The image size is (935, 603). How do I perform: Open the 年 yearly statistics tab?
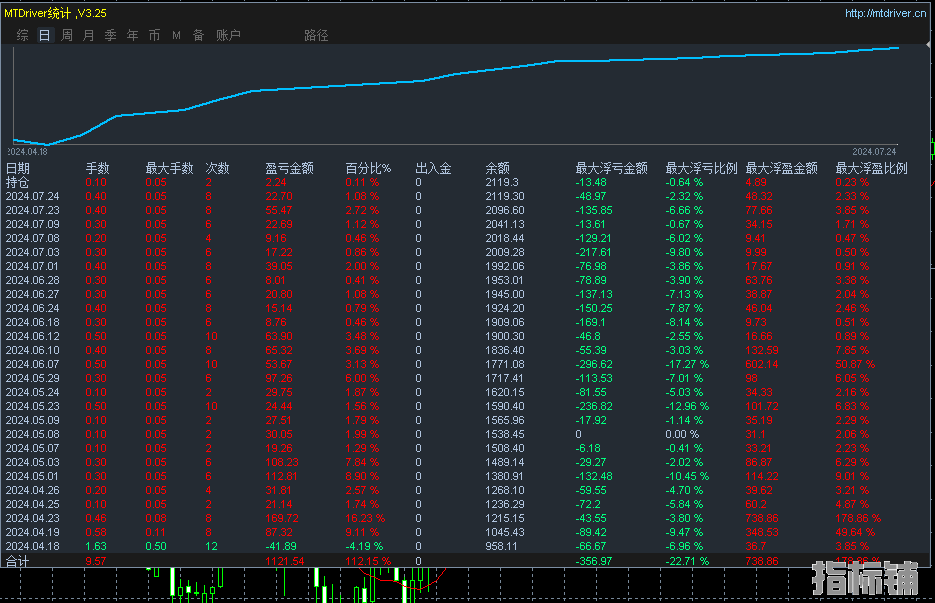tap(133, 35)
